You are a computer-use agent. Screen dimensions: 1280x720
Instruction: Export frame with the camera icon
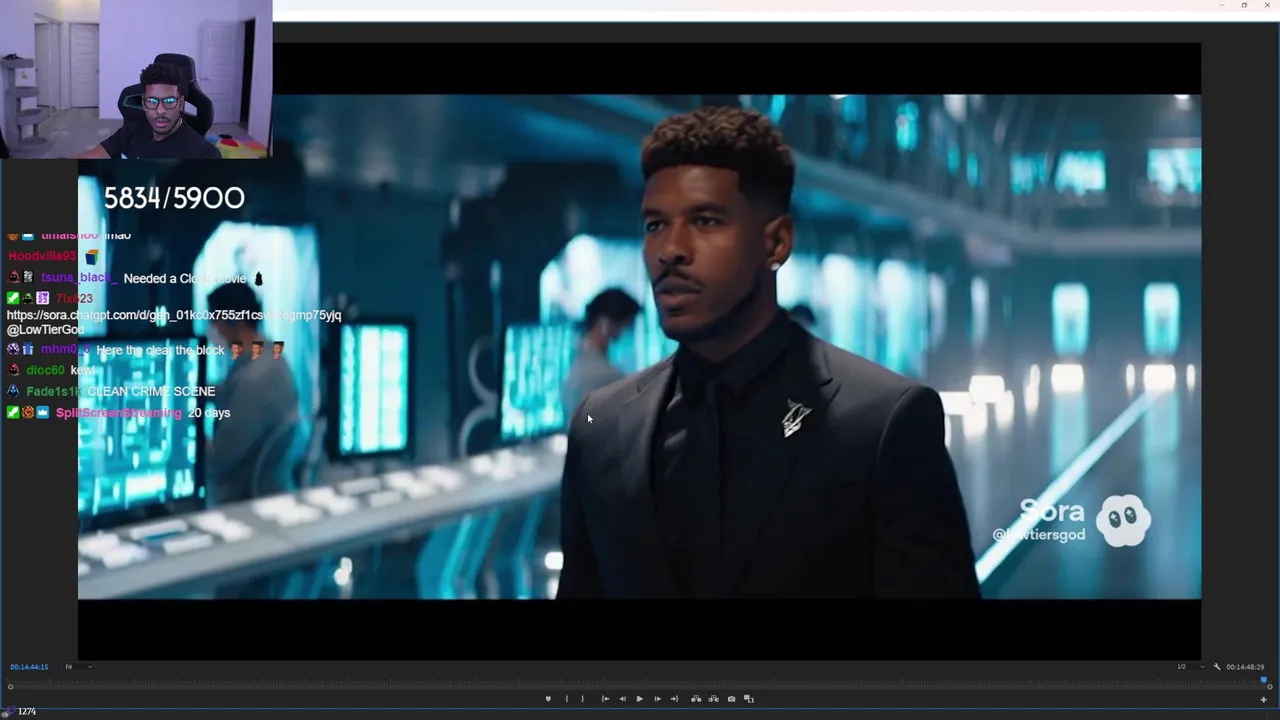(x=731, y=699)
